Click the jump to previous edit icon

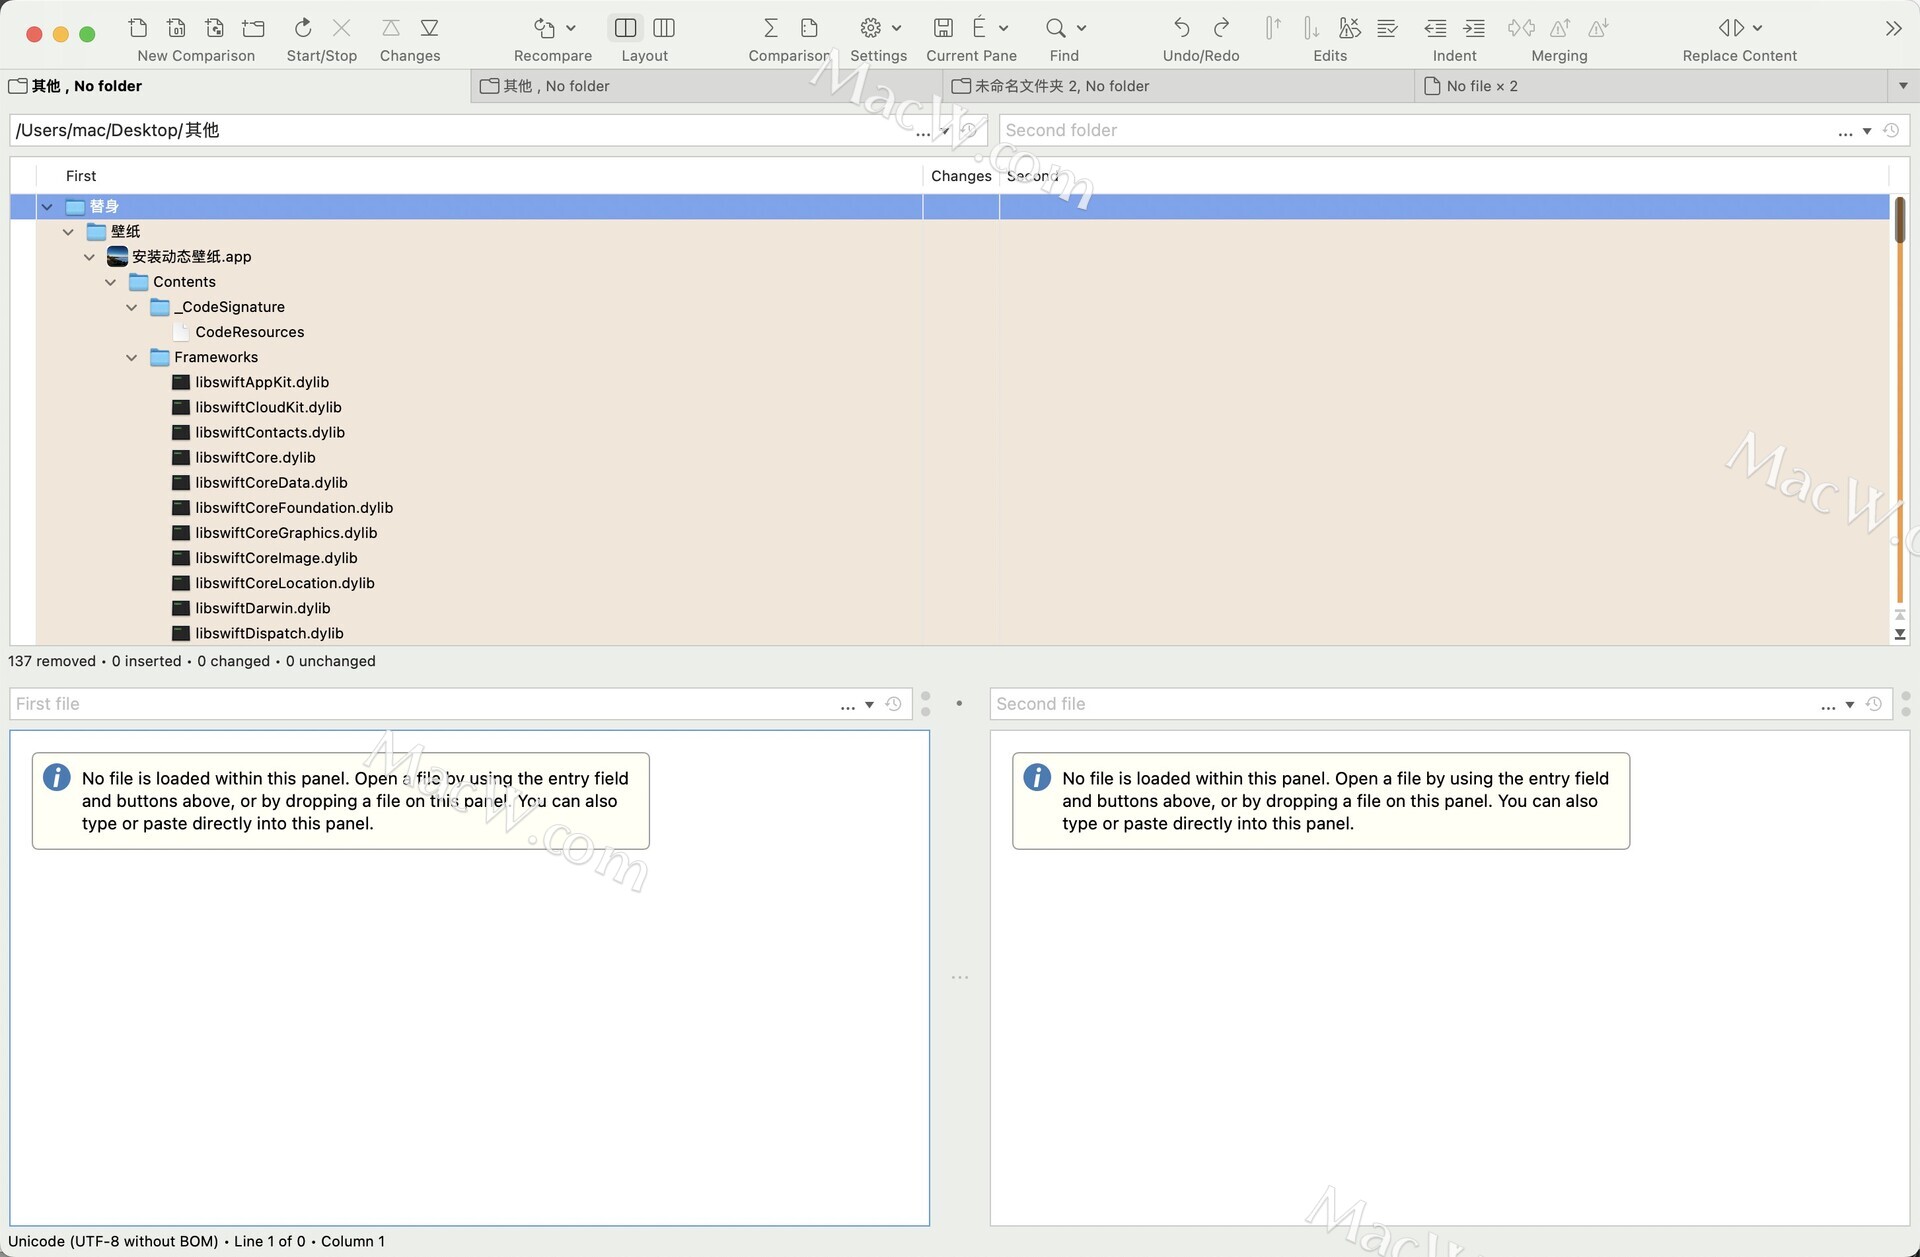click(1273, 28)
